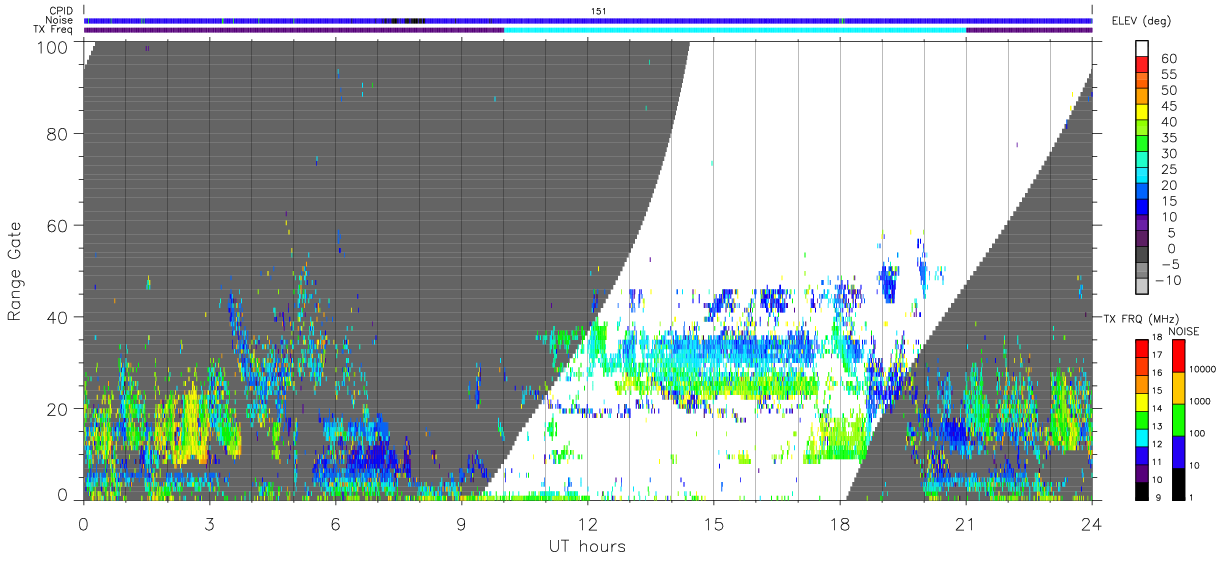Select the 15 tick label on UT hours axis

point(714,524)
